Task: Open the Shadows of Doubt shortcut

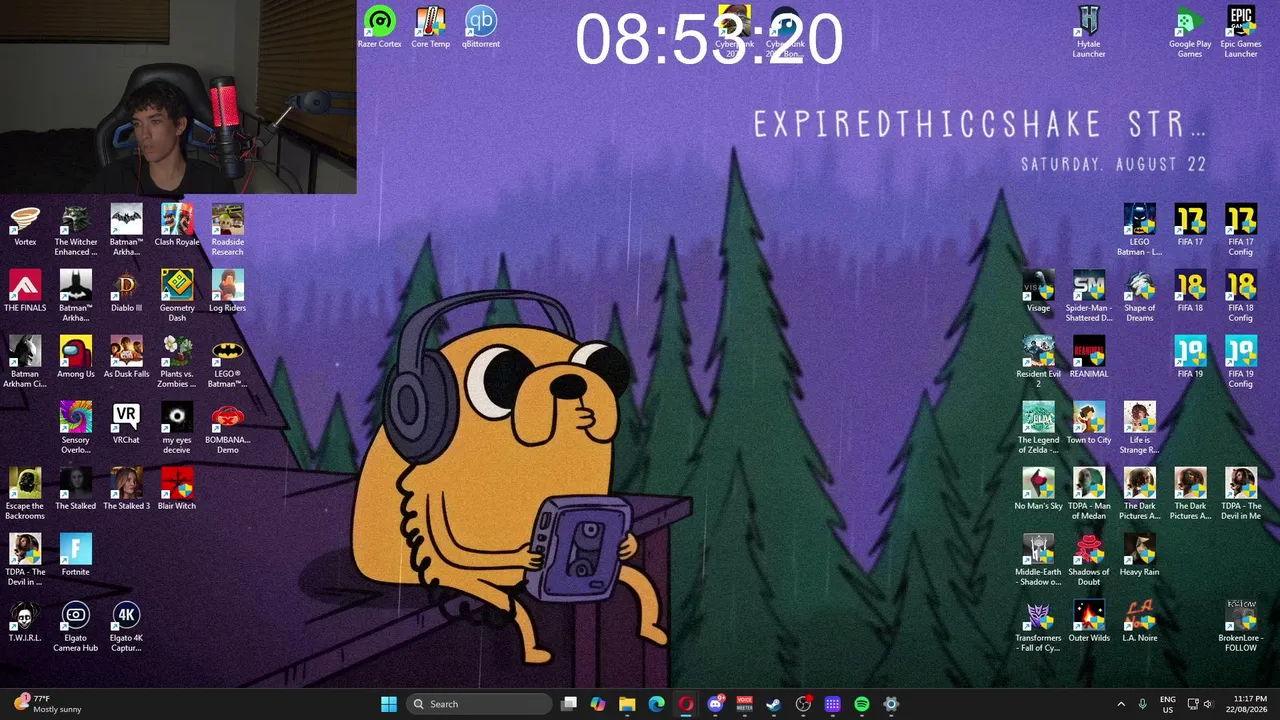Action: pos(1089,560)
